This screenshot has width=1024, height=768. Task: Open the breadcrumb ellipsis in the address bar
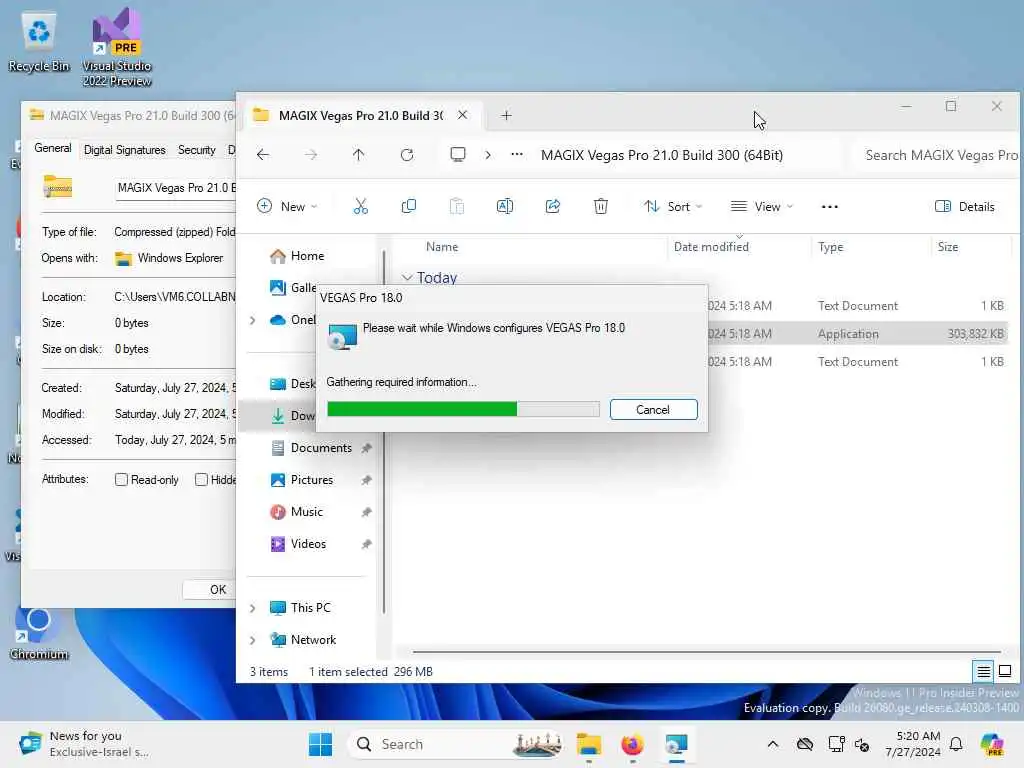click(517, 155)
